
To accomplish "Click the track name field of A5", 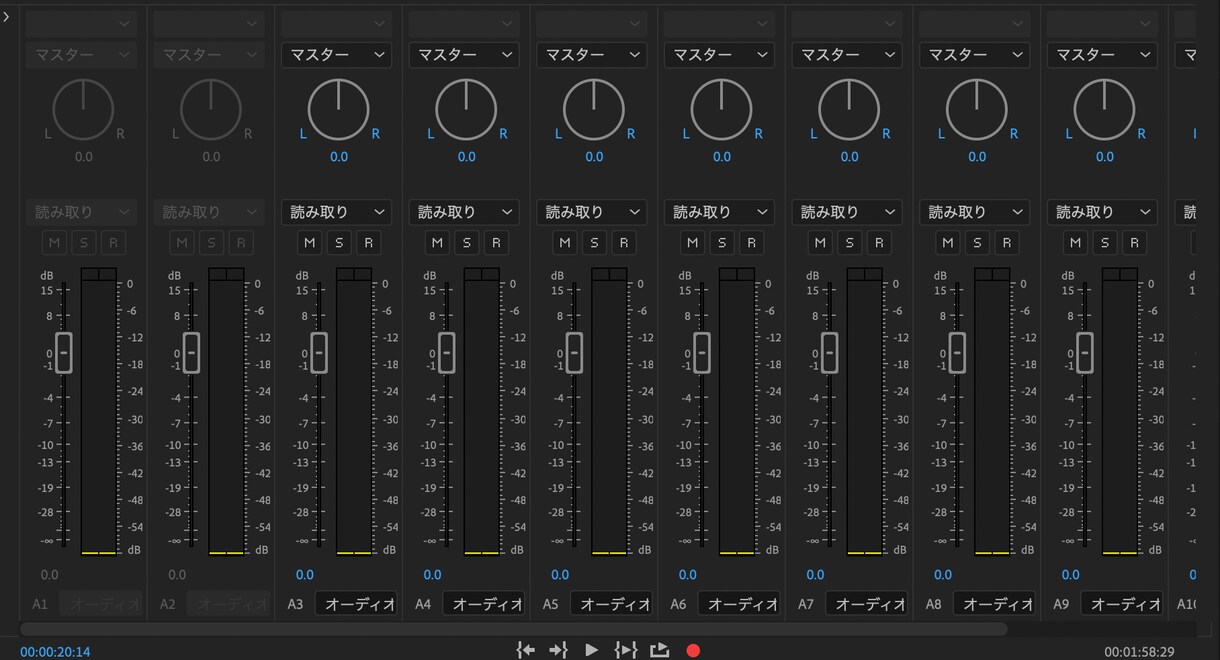I will click(x=611, y=604).
